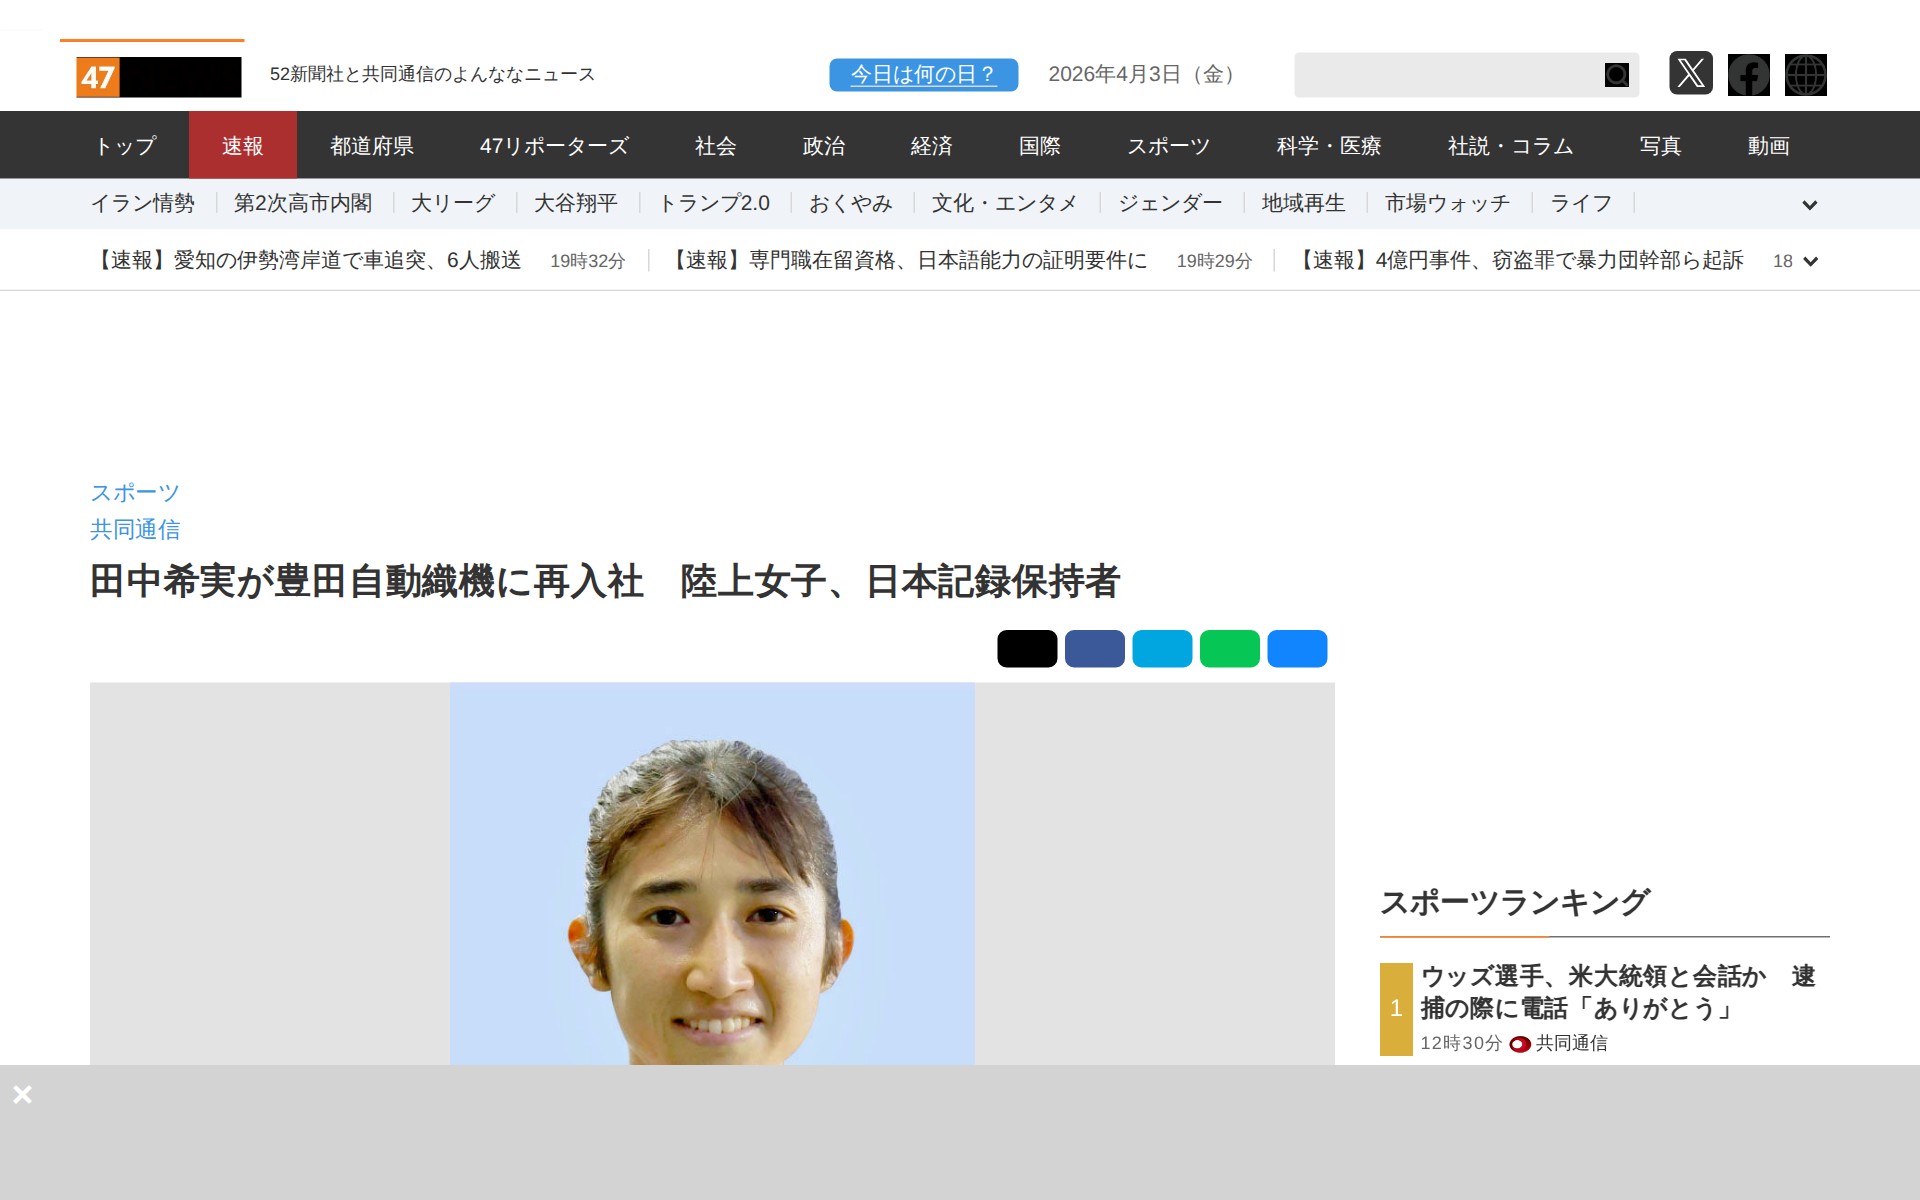Click the search input field
1920x1200 pixels.
[1445, 75]
